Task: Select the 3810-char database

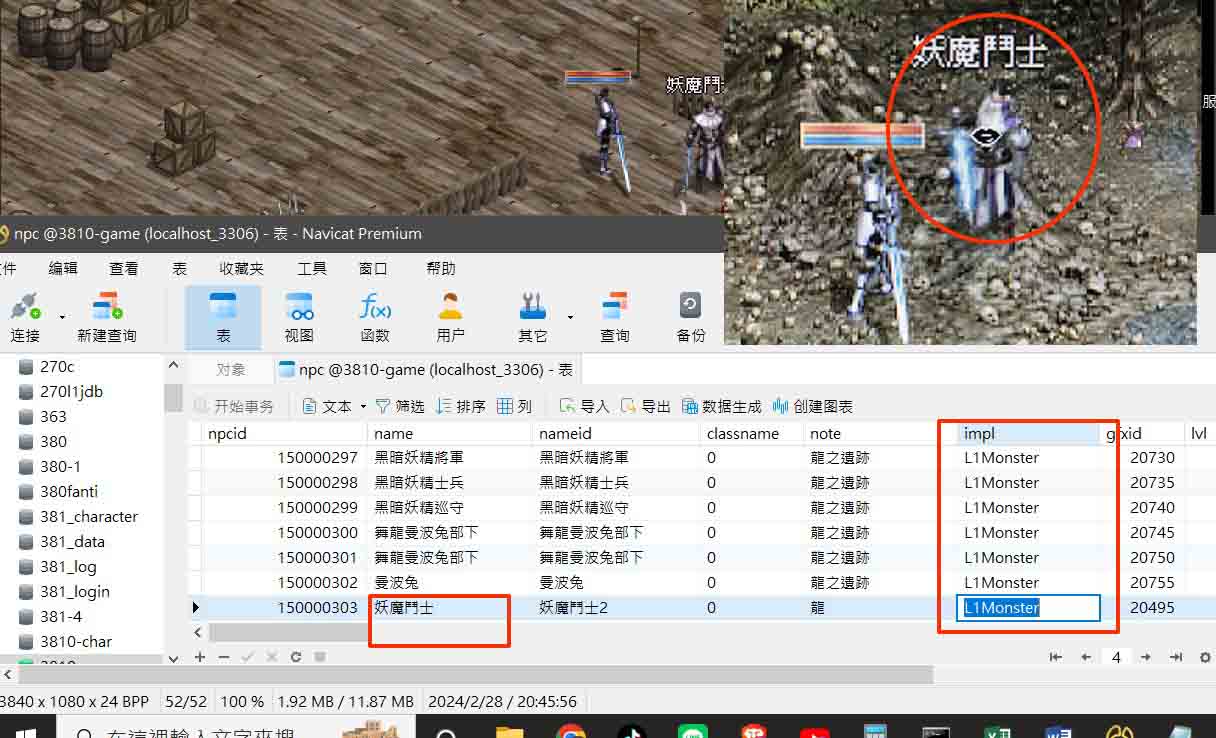Action: tap(76, 641)
